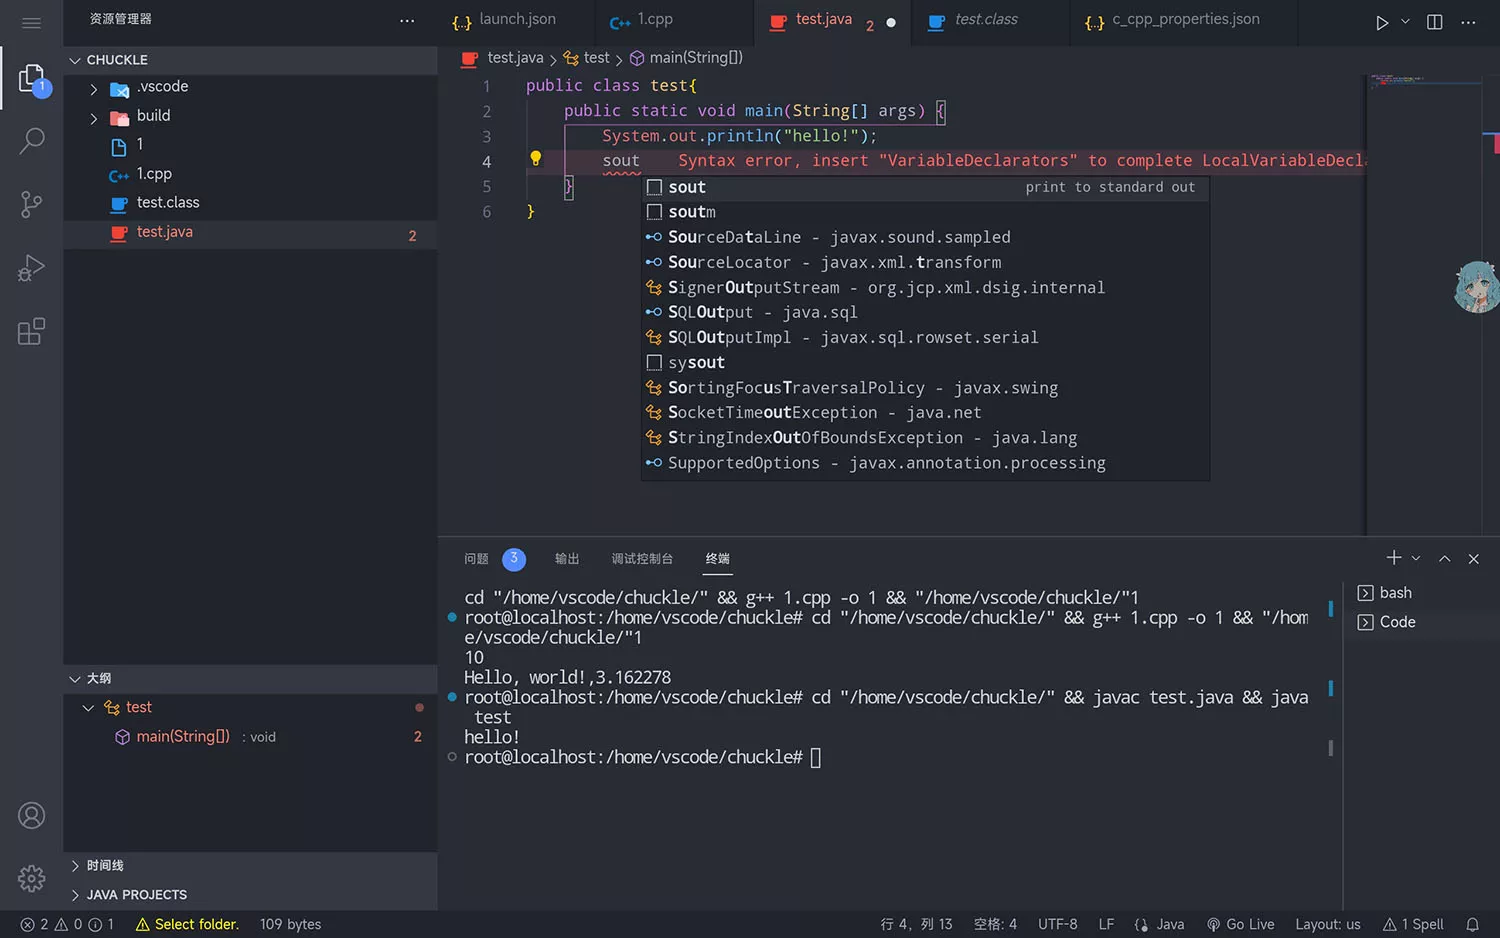Open the 调试控制台 debug console tab
This screenshot has height=938, width=1500.
pos(642,559)
